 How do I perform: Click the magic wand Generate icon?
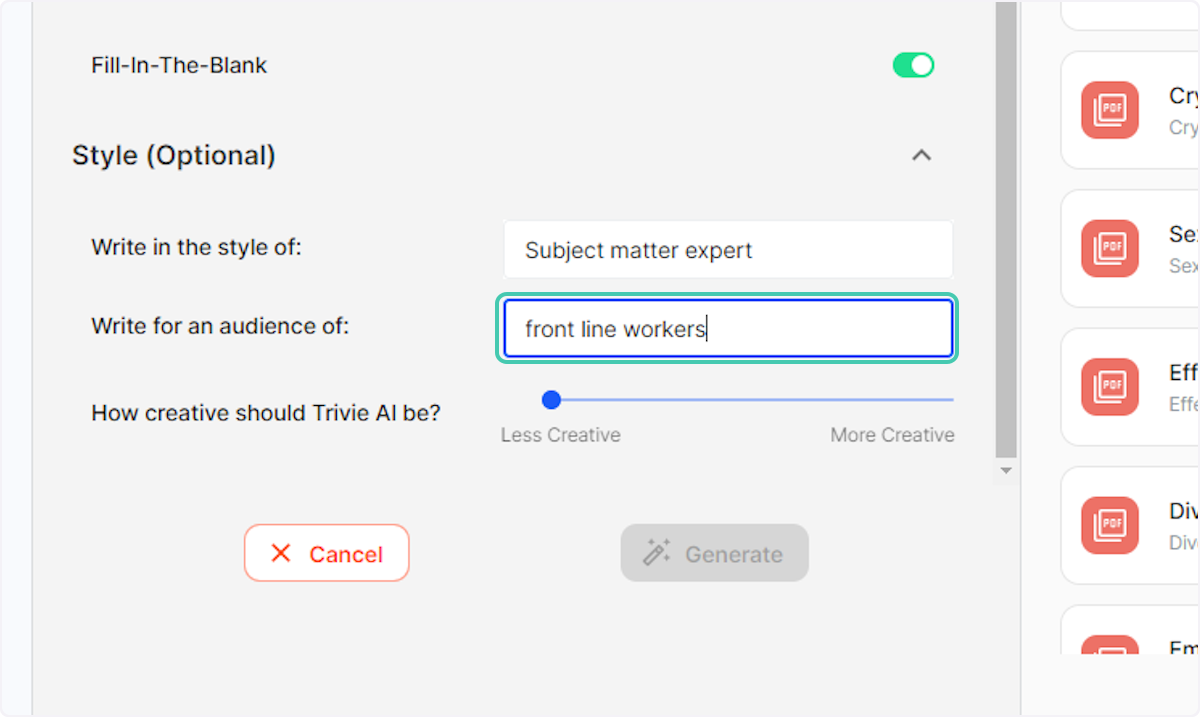[656, 553]
